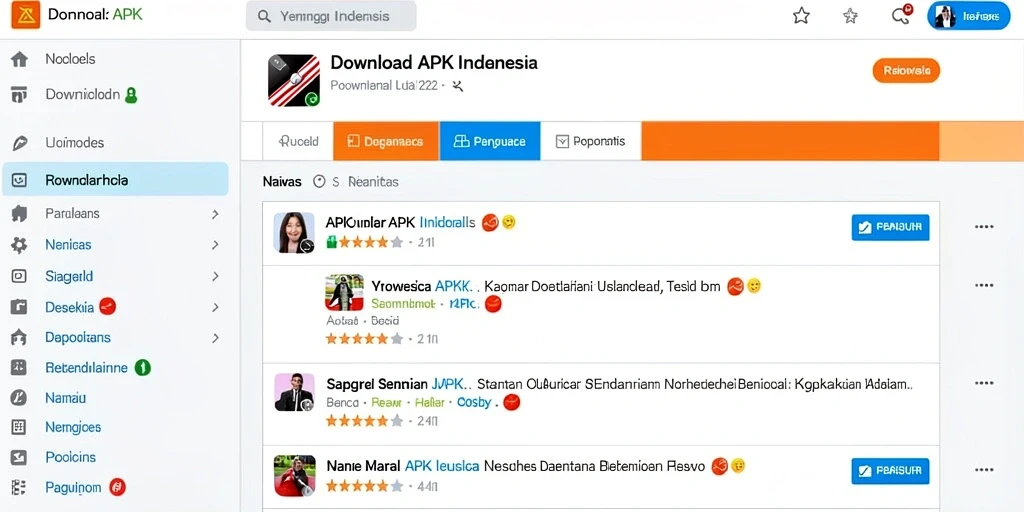Click the compass icon beside Namau
Image resolution: width=1024 pixels, height=512 pixels.
click(x=20, y=398)
